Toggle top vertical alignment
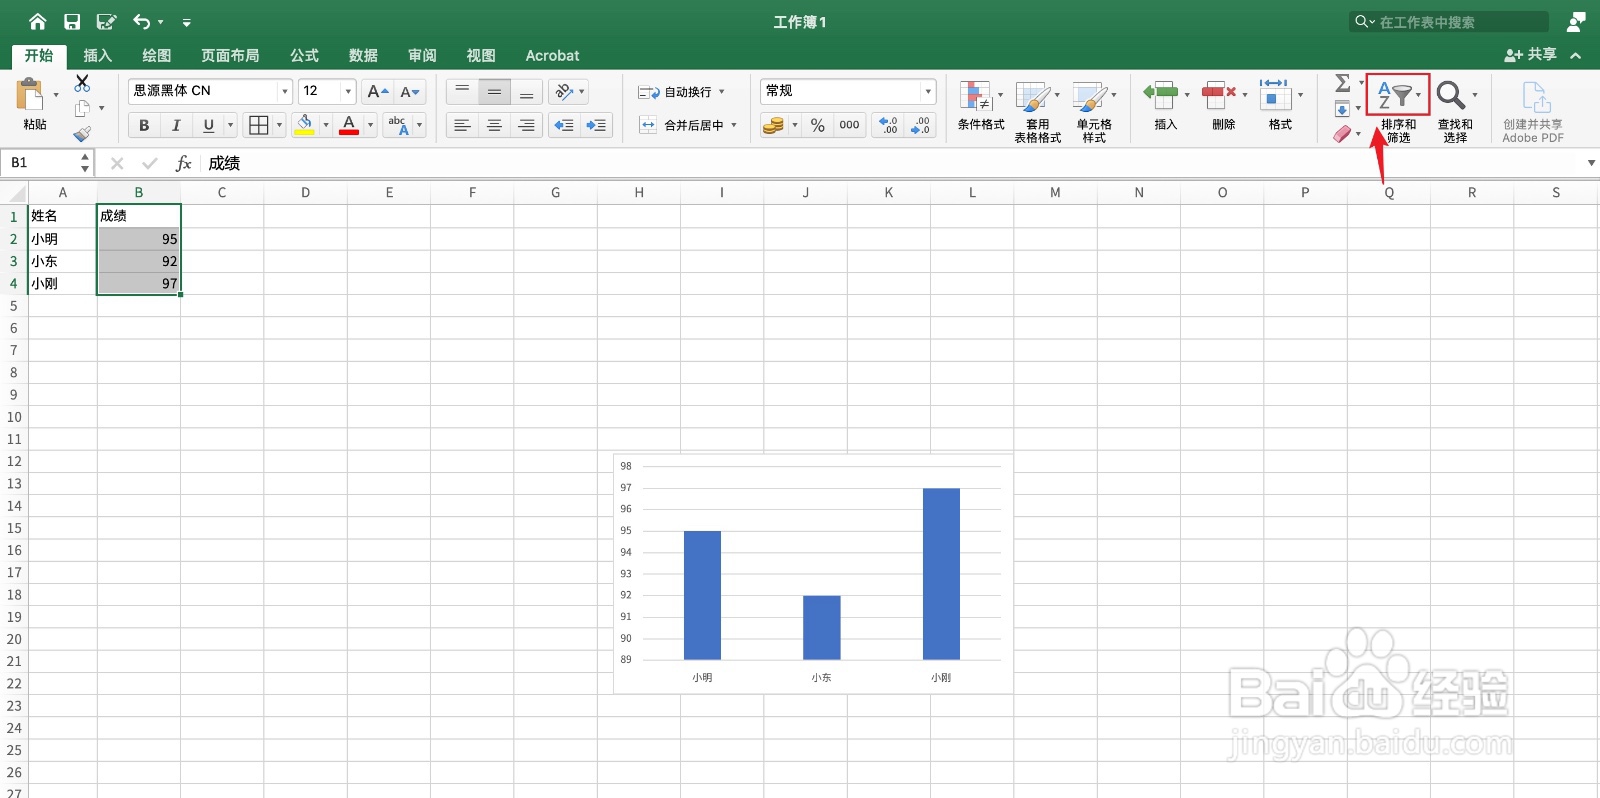The height and width of the screenshot is (798, 1600). pos(462,91)
